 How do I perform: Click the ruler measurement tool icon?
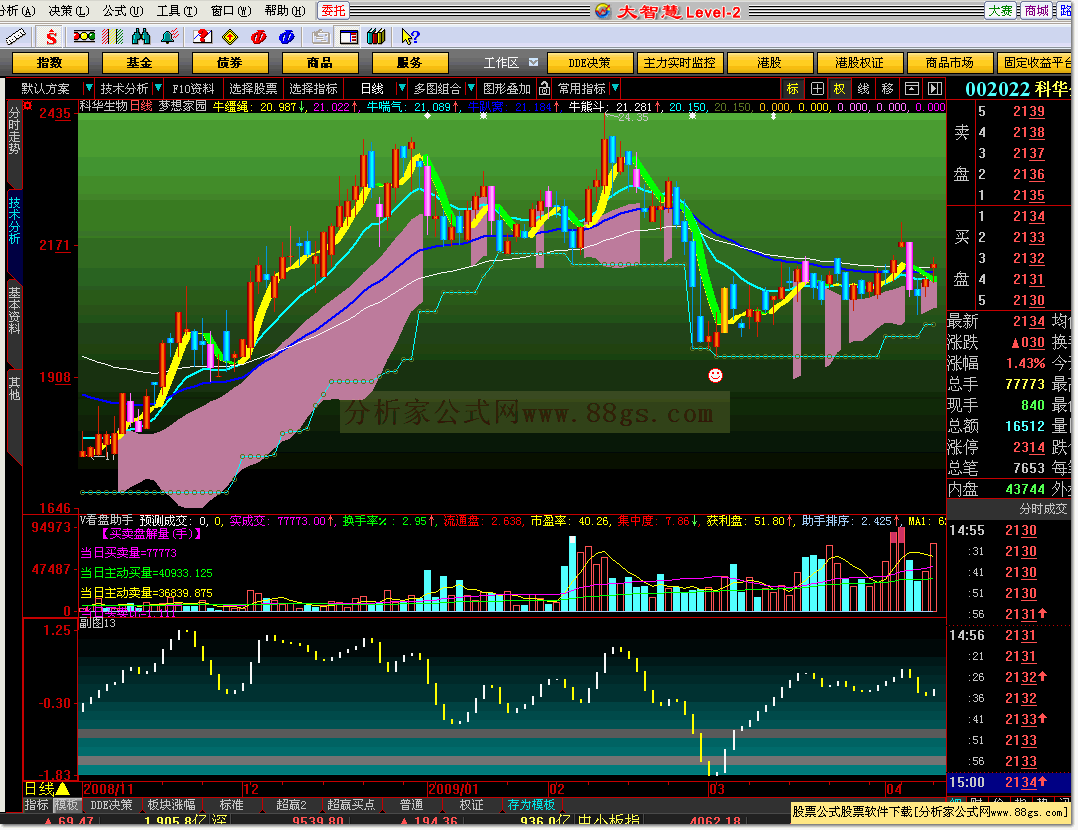click(15, 36)
